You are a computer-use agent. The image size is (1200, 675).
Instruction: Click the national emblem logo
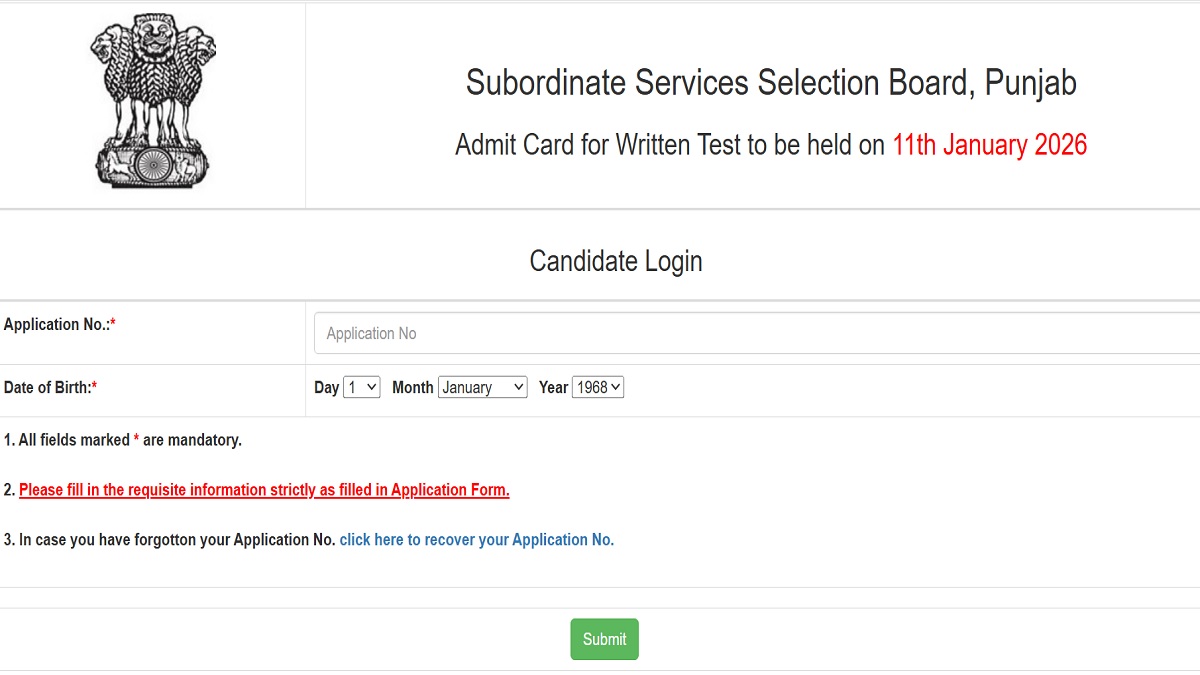coord(150,100)
